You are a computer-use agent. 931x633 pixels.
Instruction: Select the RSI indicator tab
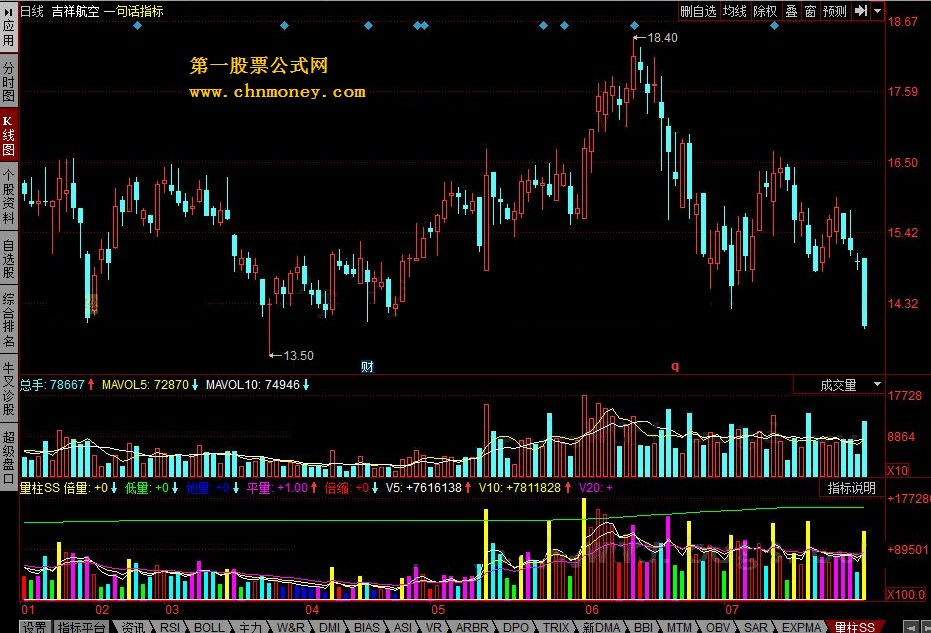(x=170, y=627)
